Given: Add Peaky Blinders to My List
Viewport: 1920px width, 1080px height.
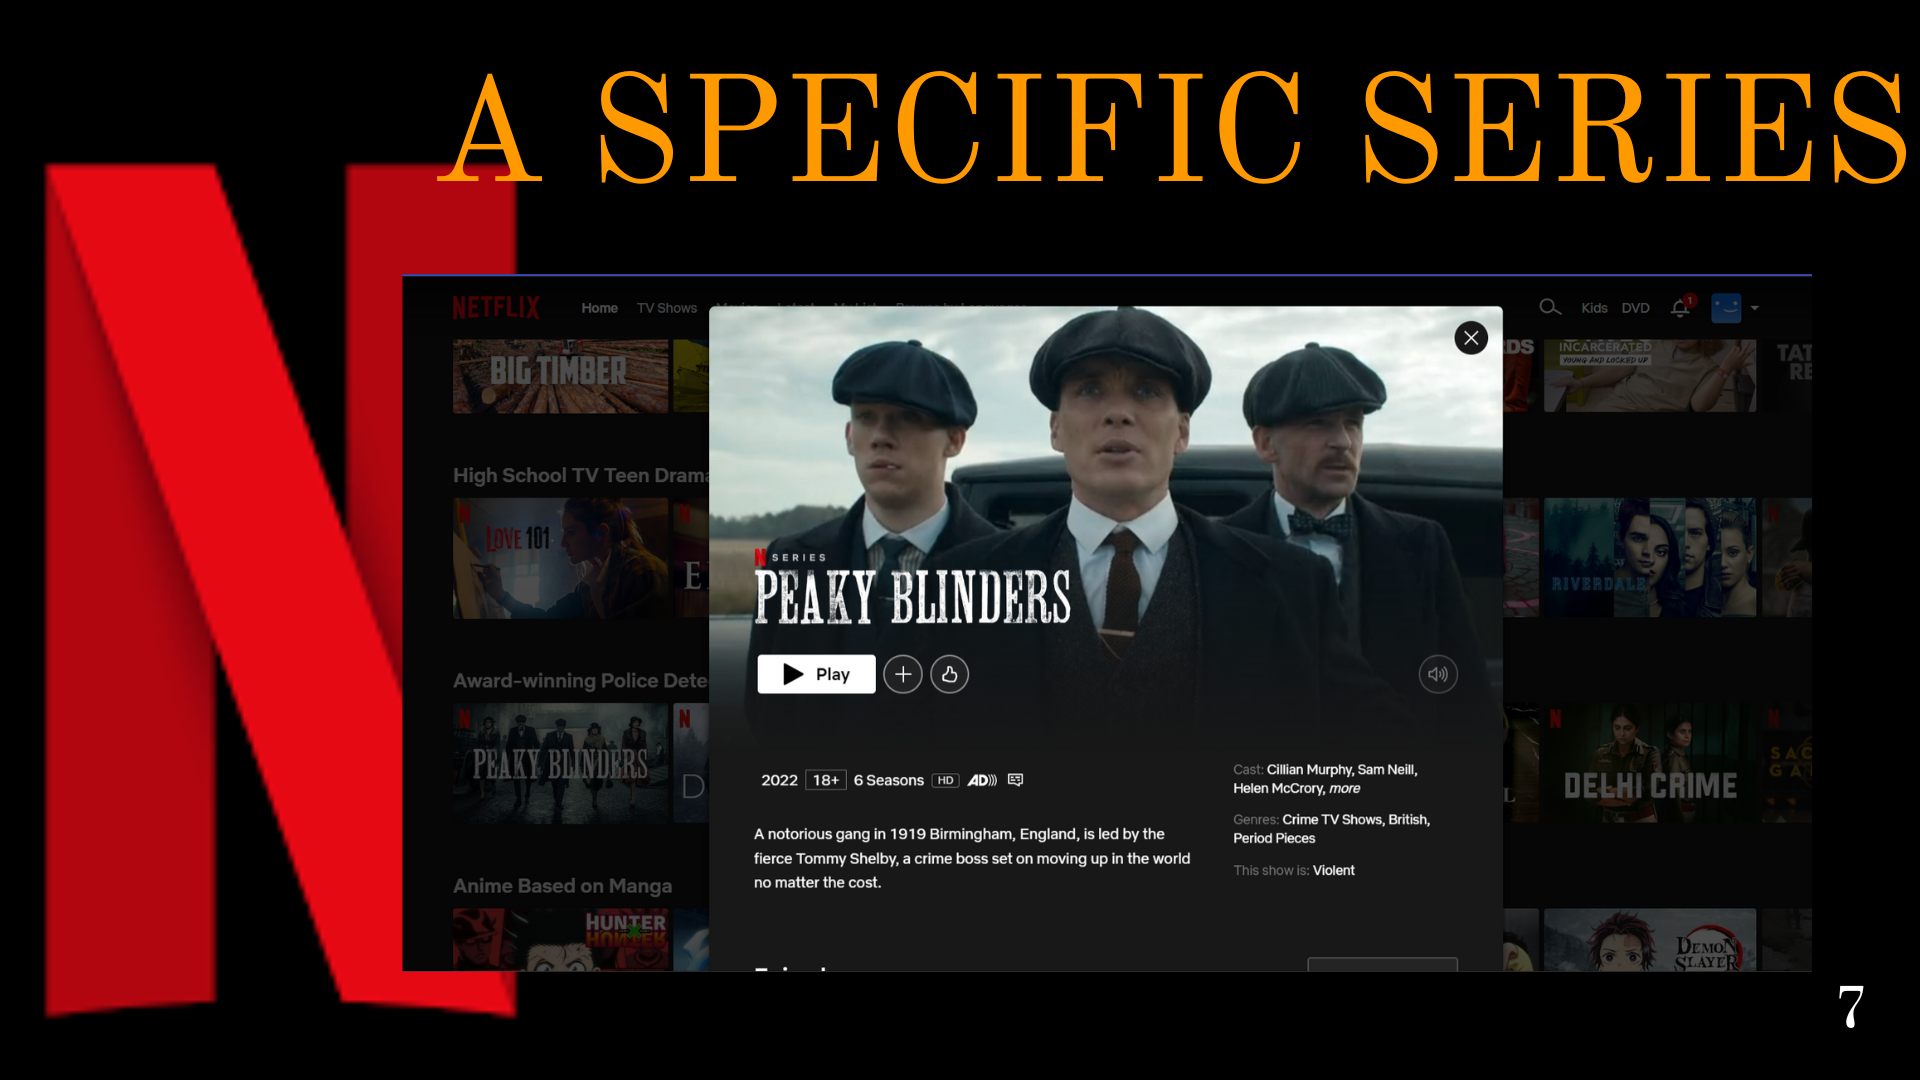Looking at the screenshot, I should (903, 674).
